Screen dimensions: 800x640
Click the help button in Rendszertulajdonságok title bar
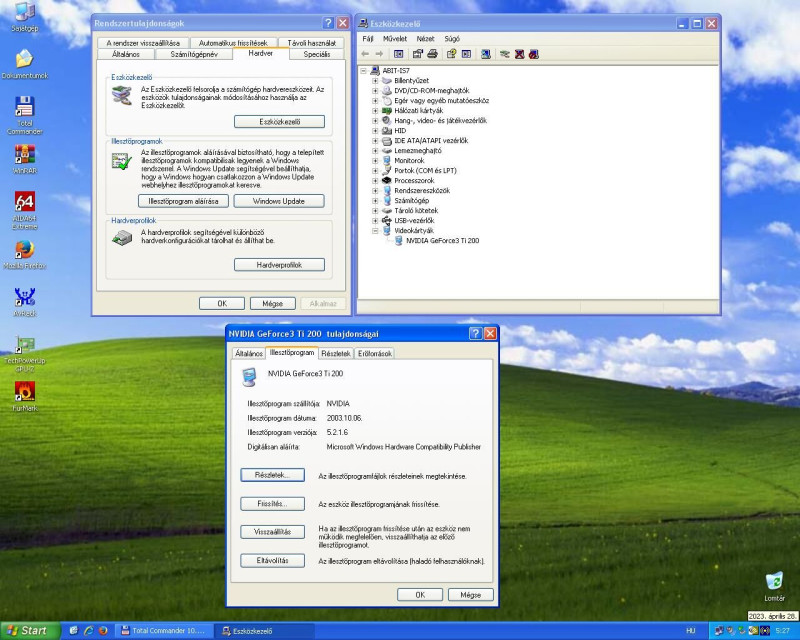tap(328, 23)
